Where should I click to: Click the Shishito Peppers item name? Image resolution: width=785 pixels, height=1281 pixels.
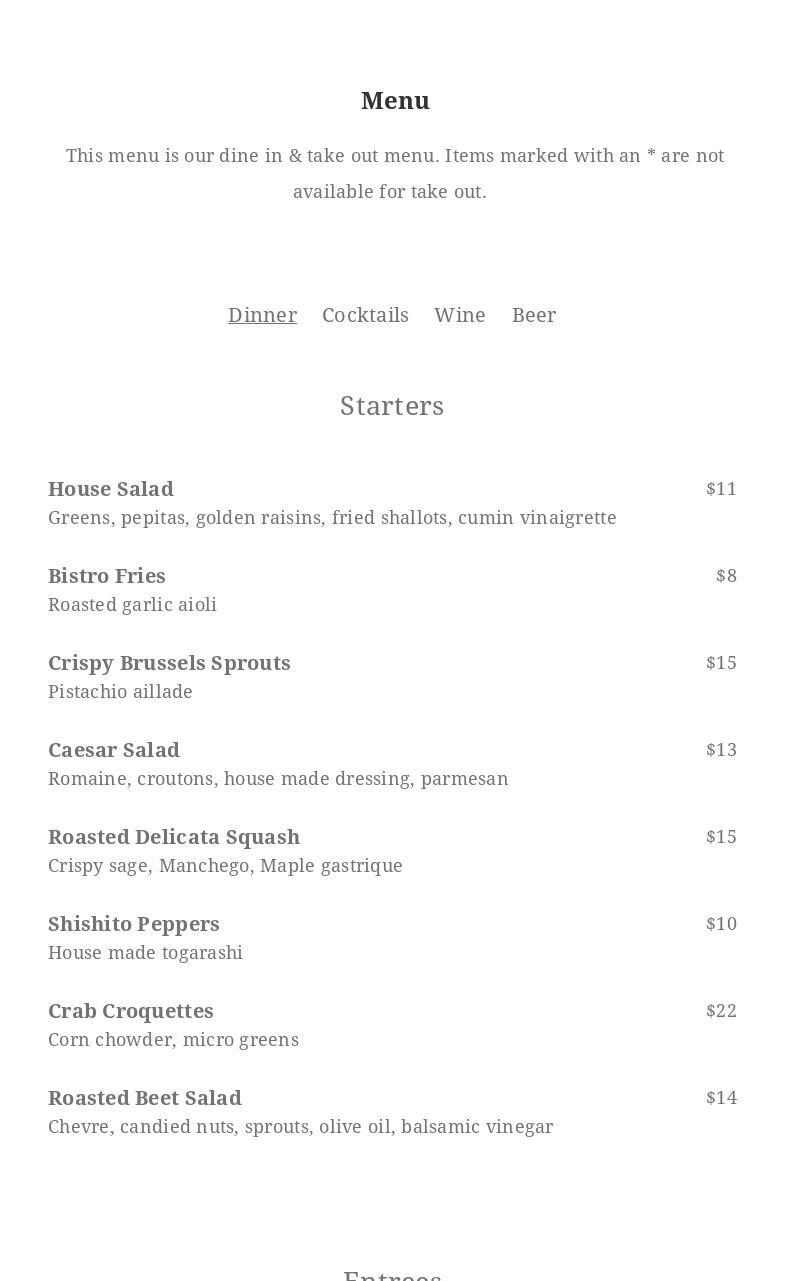pos(134,924)
